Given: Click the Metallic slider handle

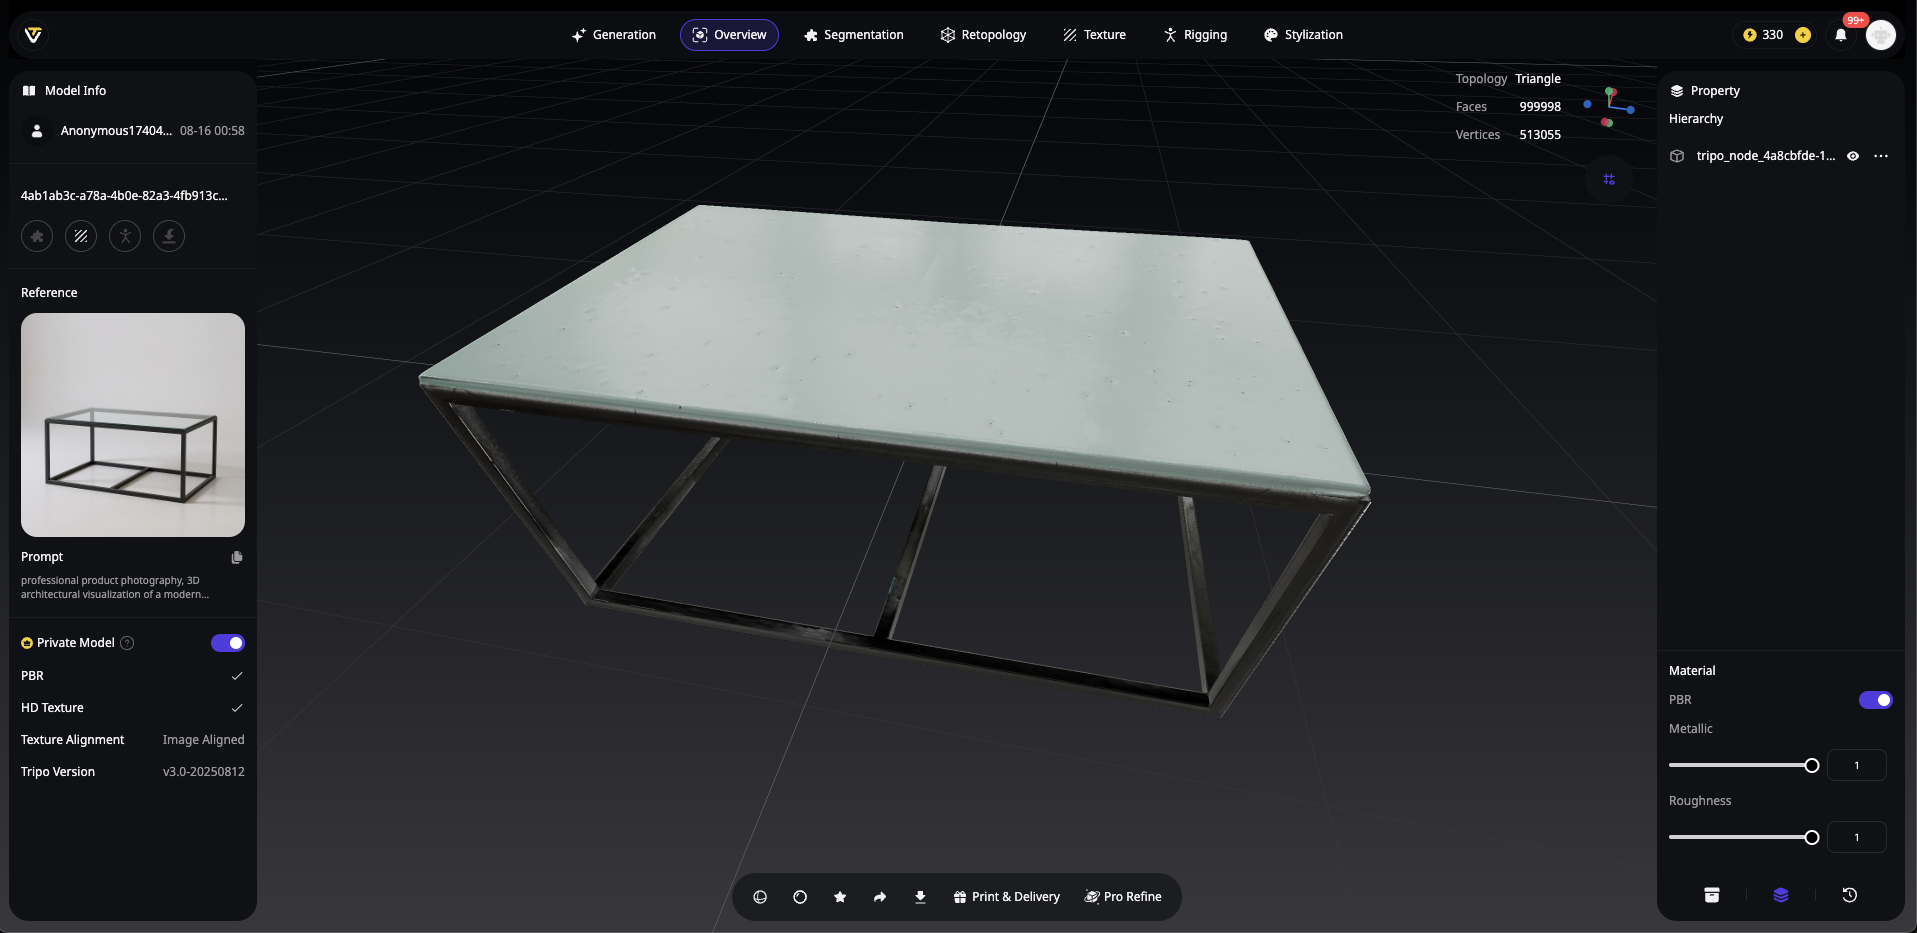Looking at the screenshot, I should coord(1811,765).
